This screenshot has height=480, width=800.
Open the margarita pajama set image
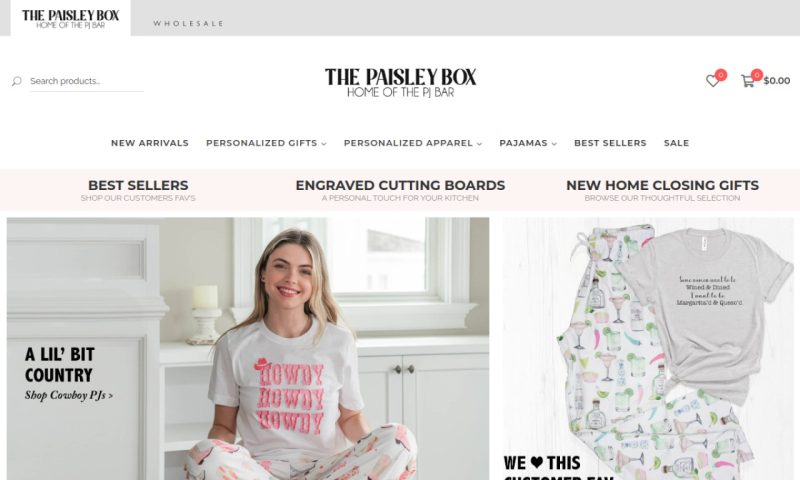point(648,349)
